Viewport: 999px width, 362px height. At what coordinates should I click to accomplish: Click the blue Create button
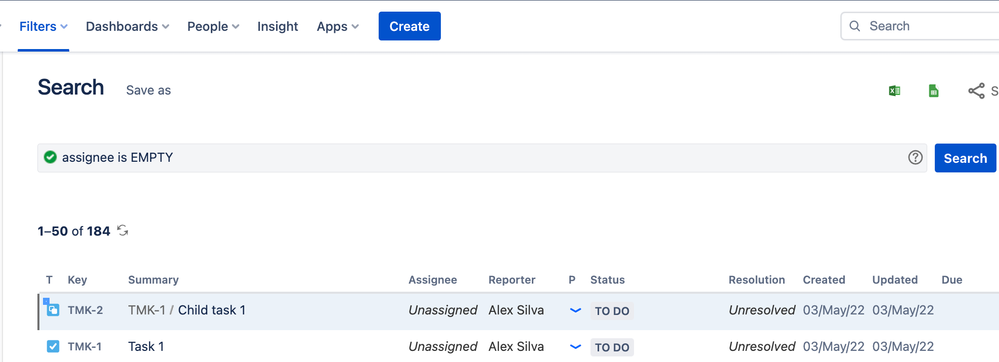(410, 26)
